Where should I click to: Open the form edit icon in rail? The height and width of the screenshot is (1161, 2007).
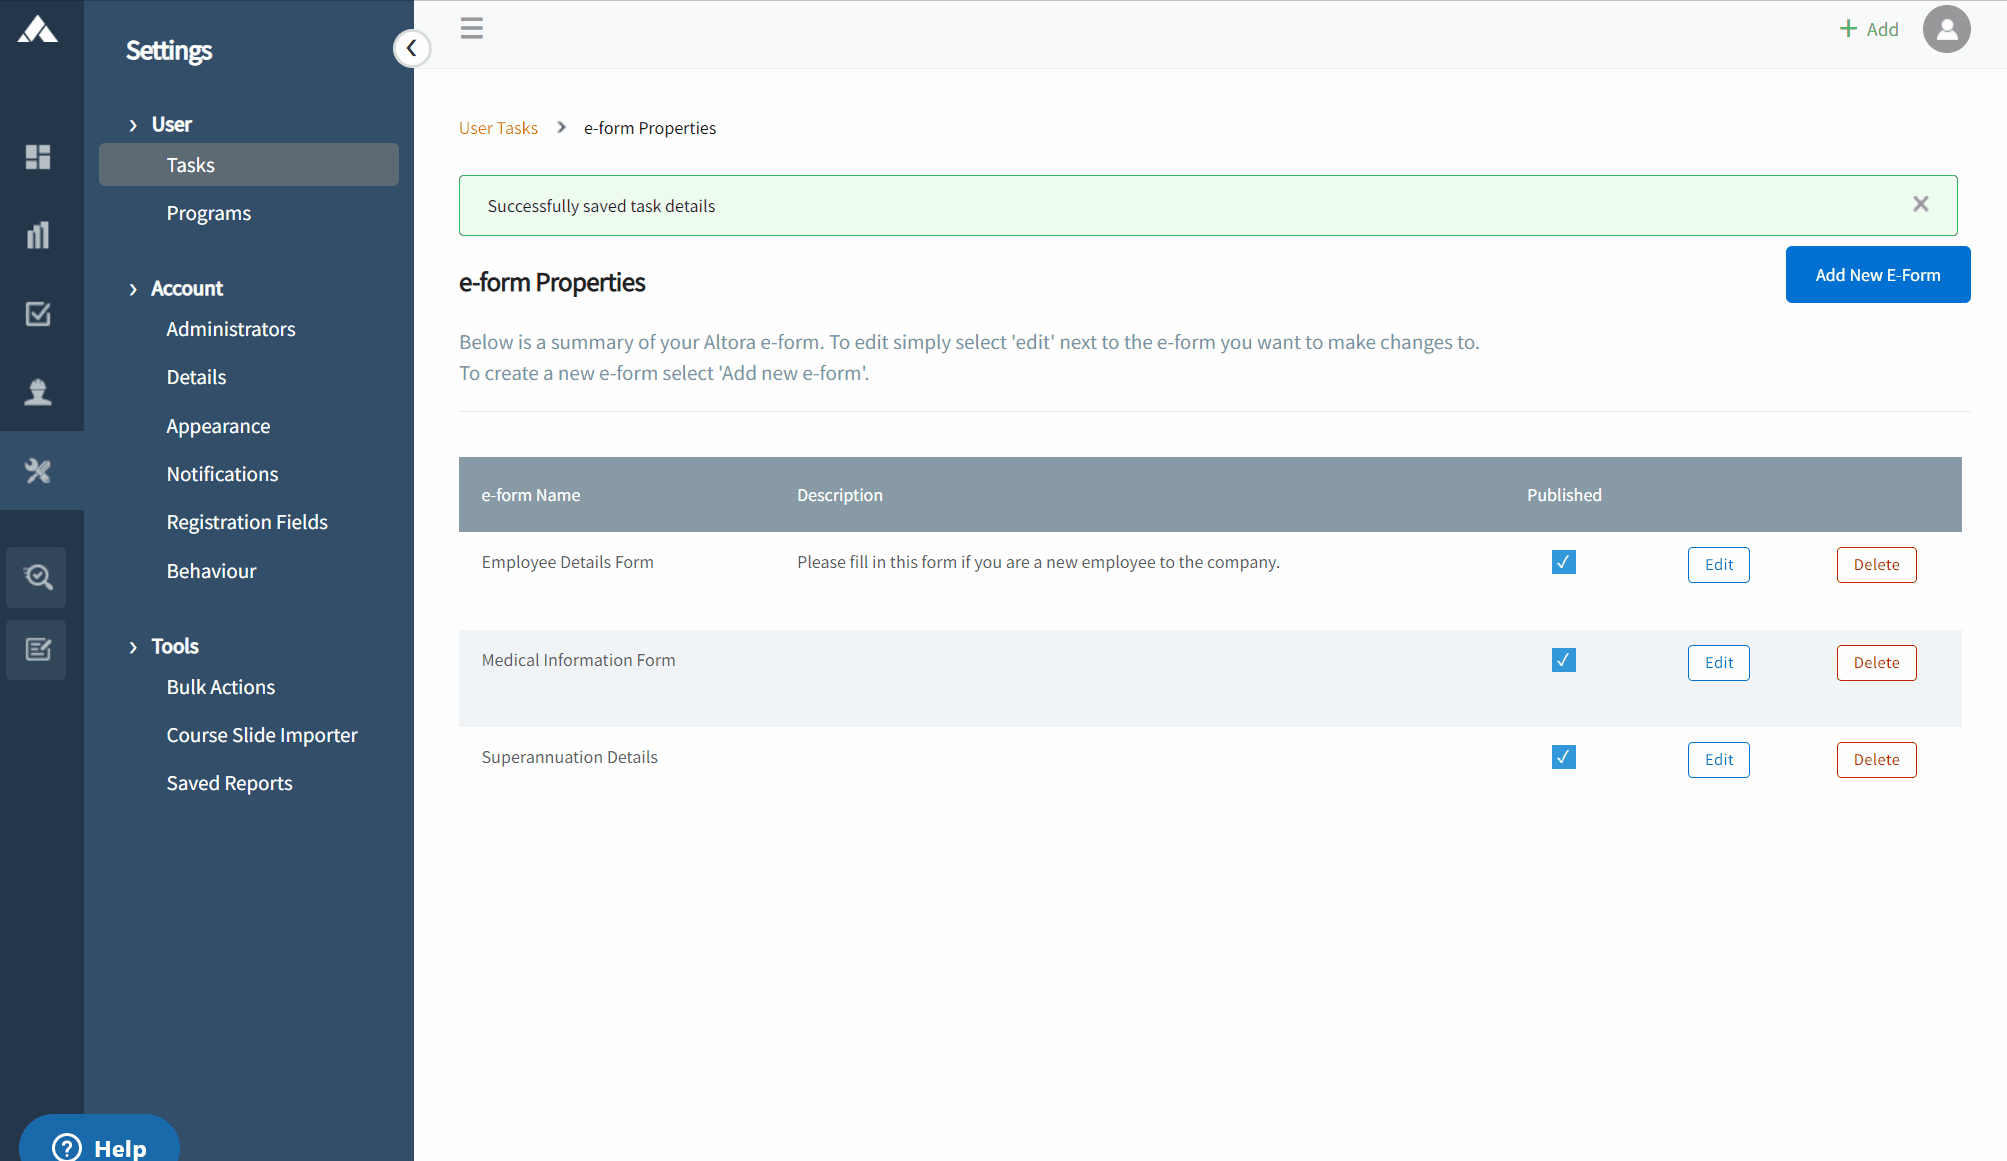tap(38, 650)
